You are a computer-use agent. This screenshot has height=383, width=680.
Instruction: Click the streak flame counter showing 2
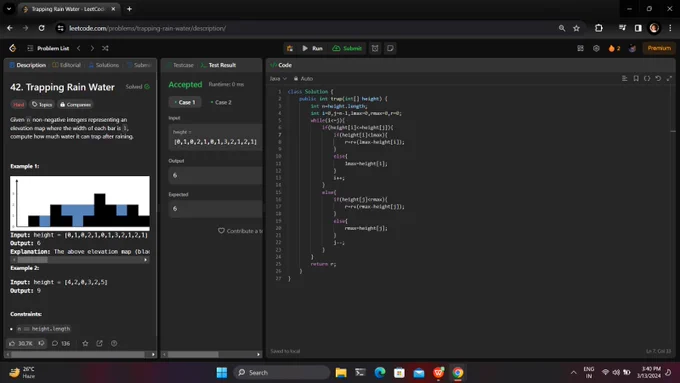point(614,48)
